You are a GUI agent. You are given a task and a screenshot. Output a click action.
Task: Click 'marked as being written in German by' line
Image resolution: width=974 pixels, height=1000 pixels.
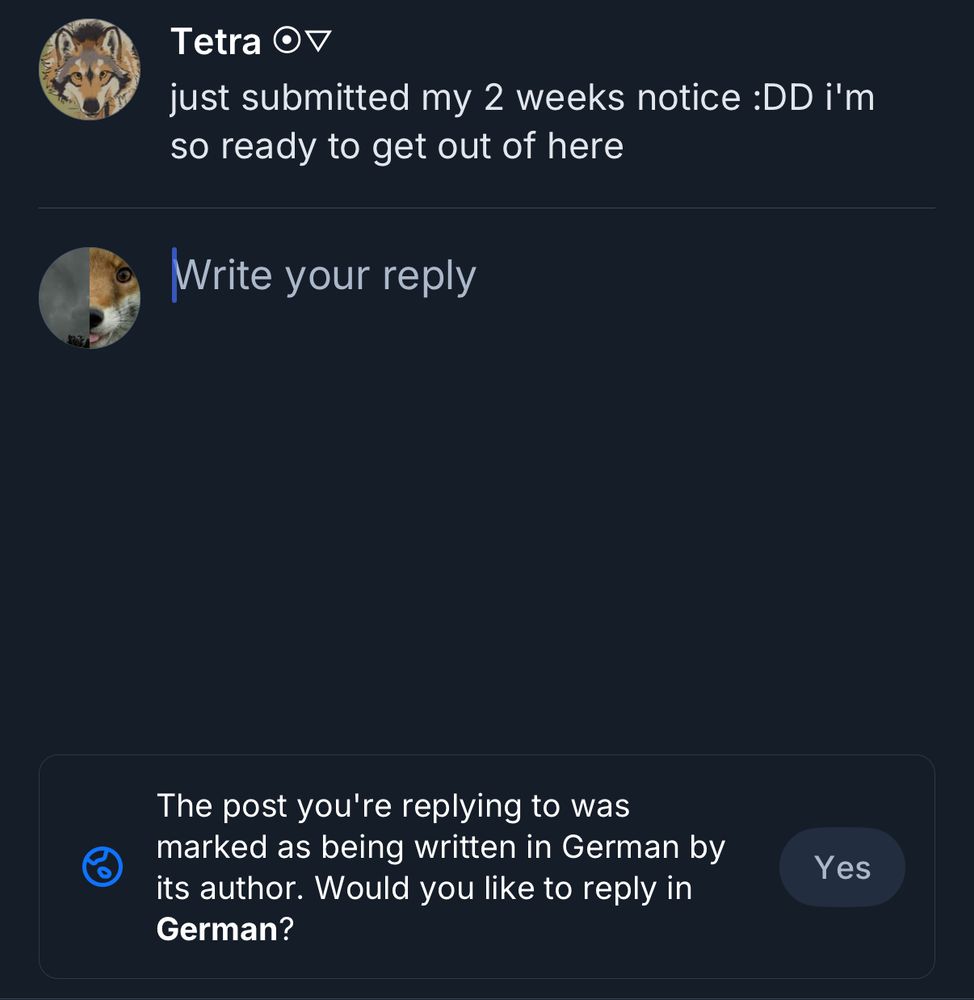click(441, 847)
